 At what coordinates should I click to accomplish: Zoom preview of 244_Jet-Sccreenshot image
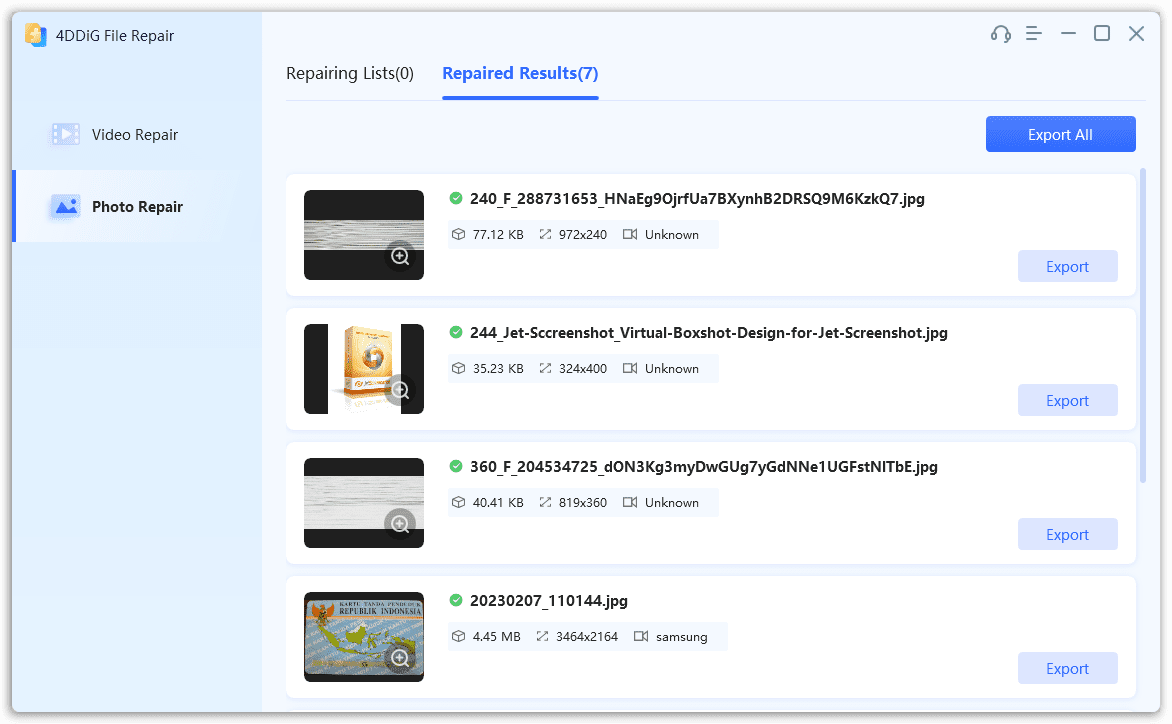[x=400, y=390]
